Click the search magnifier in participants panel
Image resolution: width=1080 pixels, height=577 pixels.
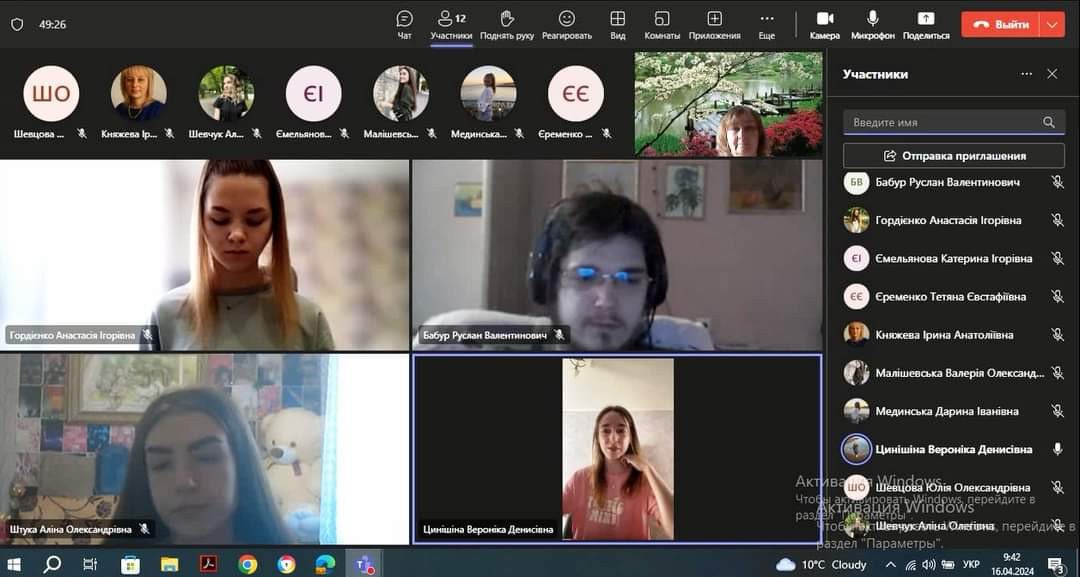click(1048, 122)
